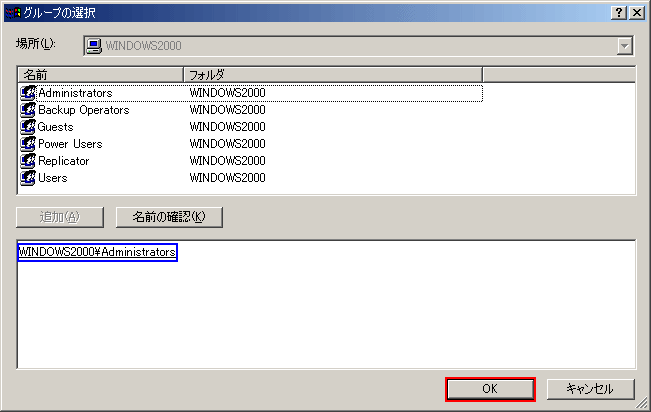The image size is (651, 412).
Task: Select the Power Users row name
Action: tap(70, 144)
